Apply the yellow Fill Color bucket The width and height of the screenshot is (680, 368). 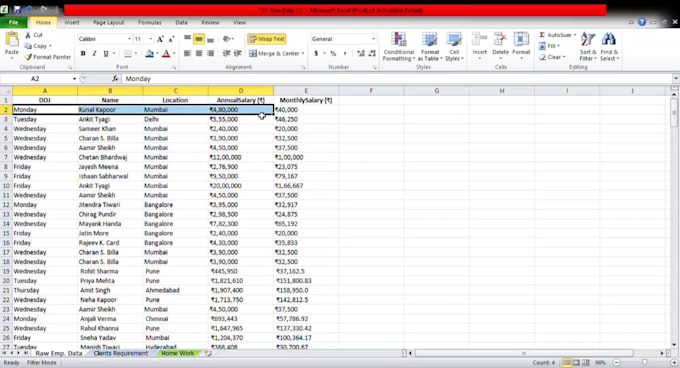[149, 53]
